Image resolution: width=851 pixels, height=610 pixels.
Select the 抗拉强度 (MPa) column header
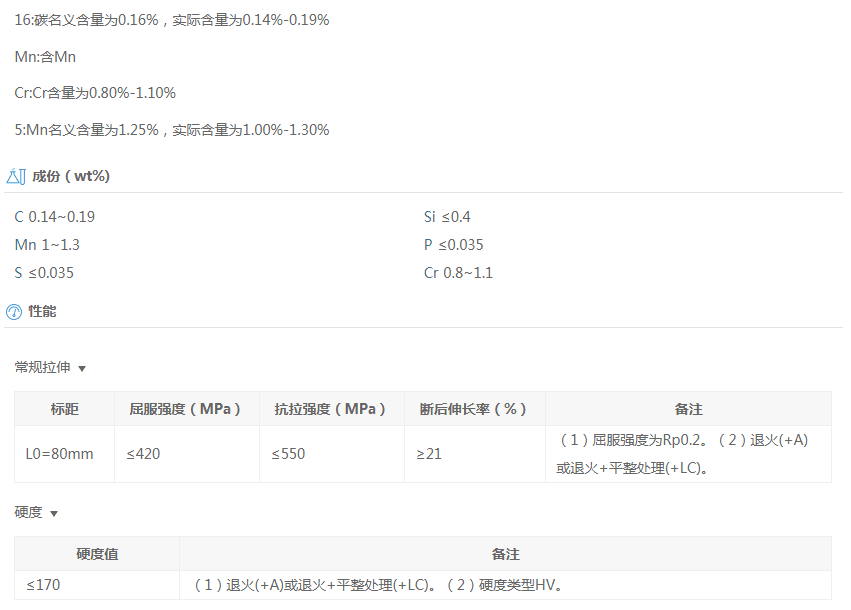pos(331,409)
